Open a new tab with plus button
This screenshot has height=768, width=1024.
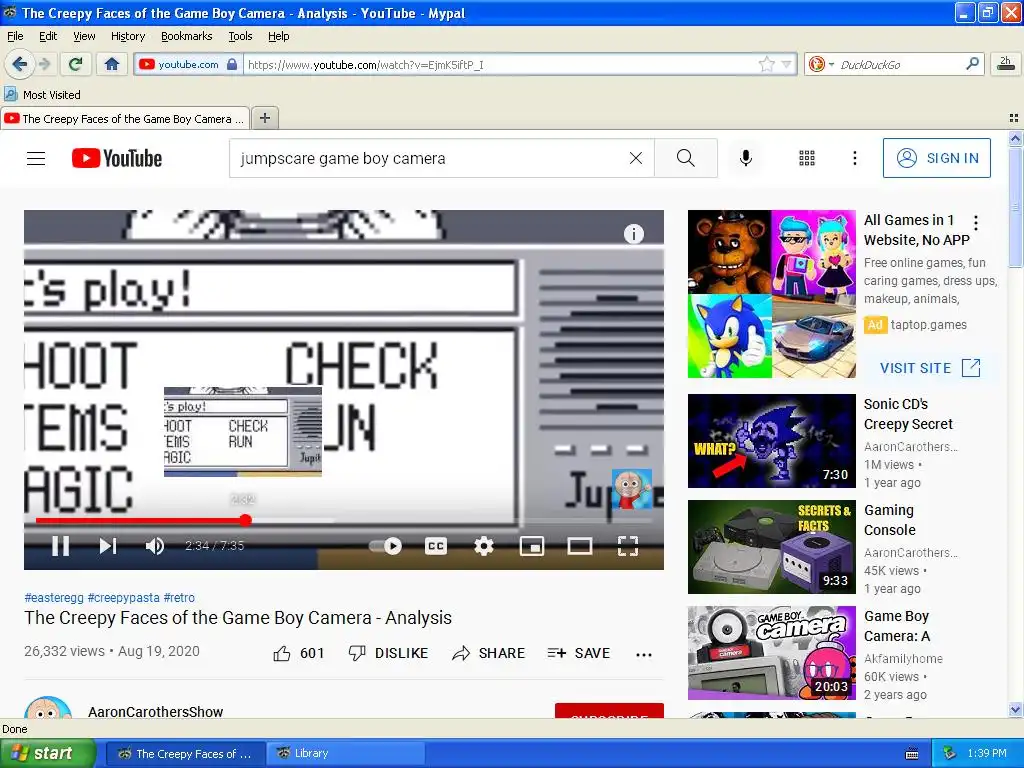click(264, 118)
